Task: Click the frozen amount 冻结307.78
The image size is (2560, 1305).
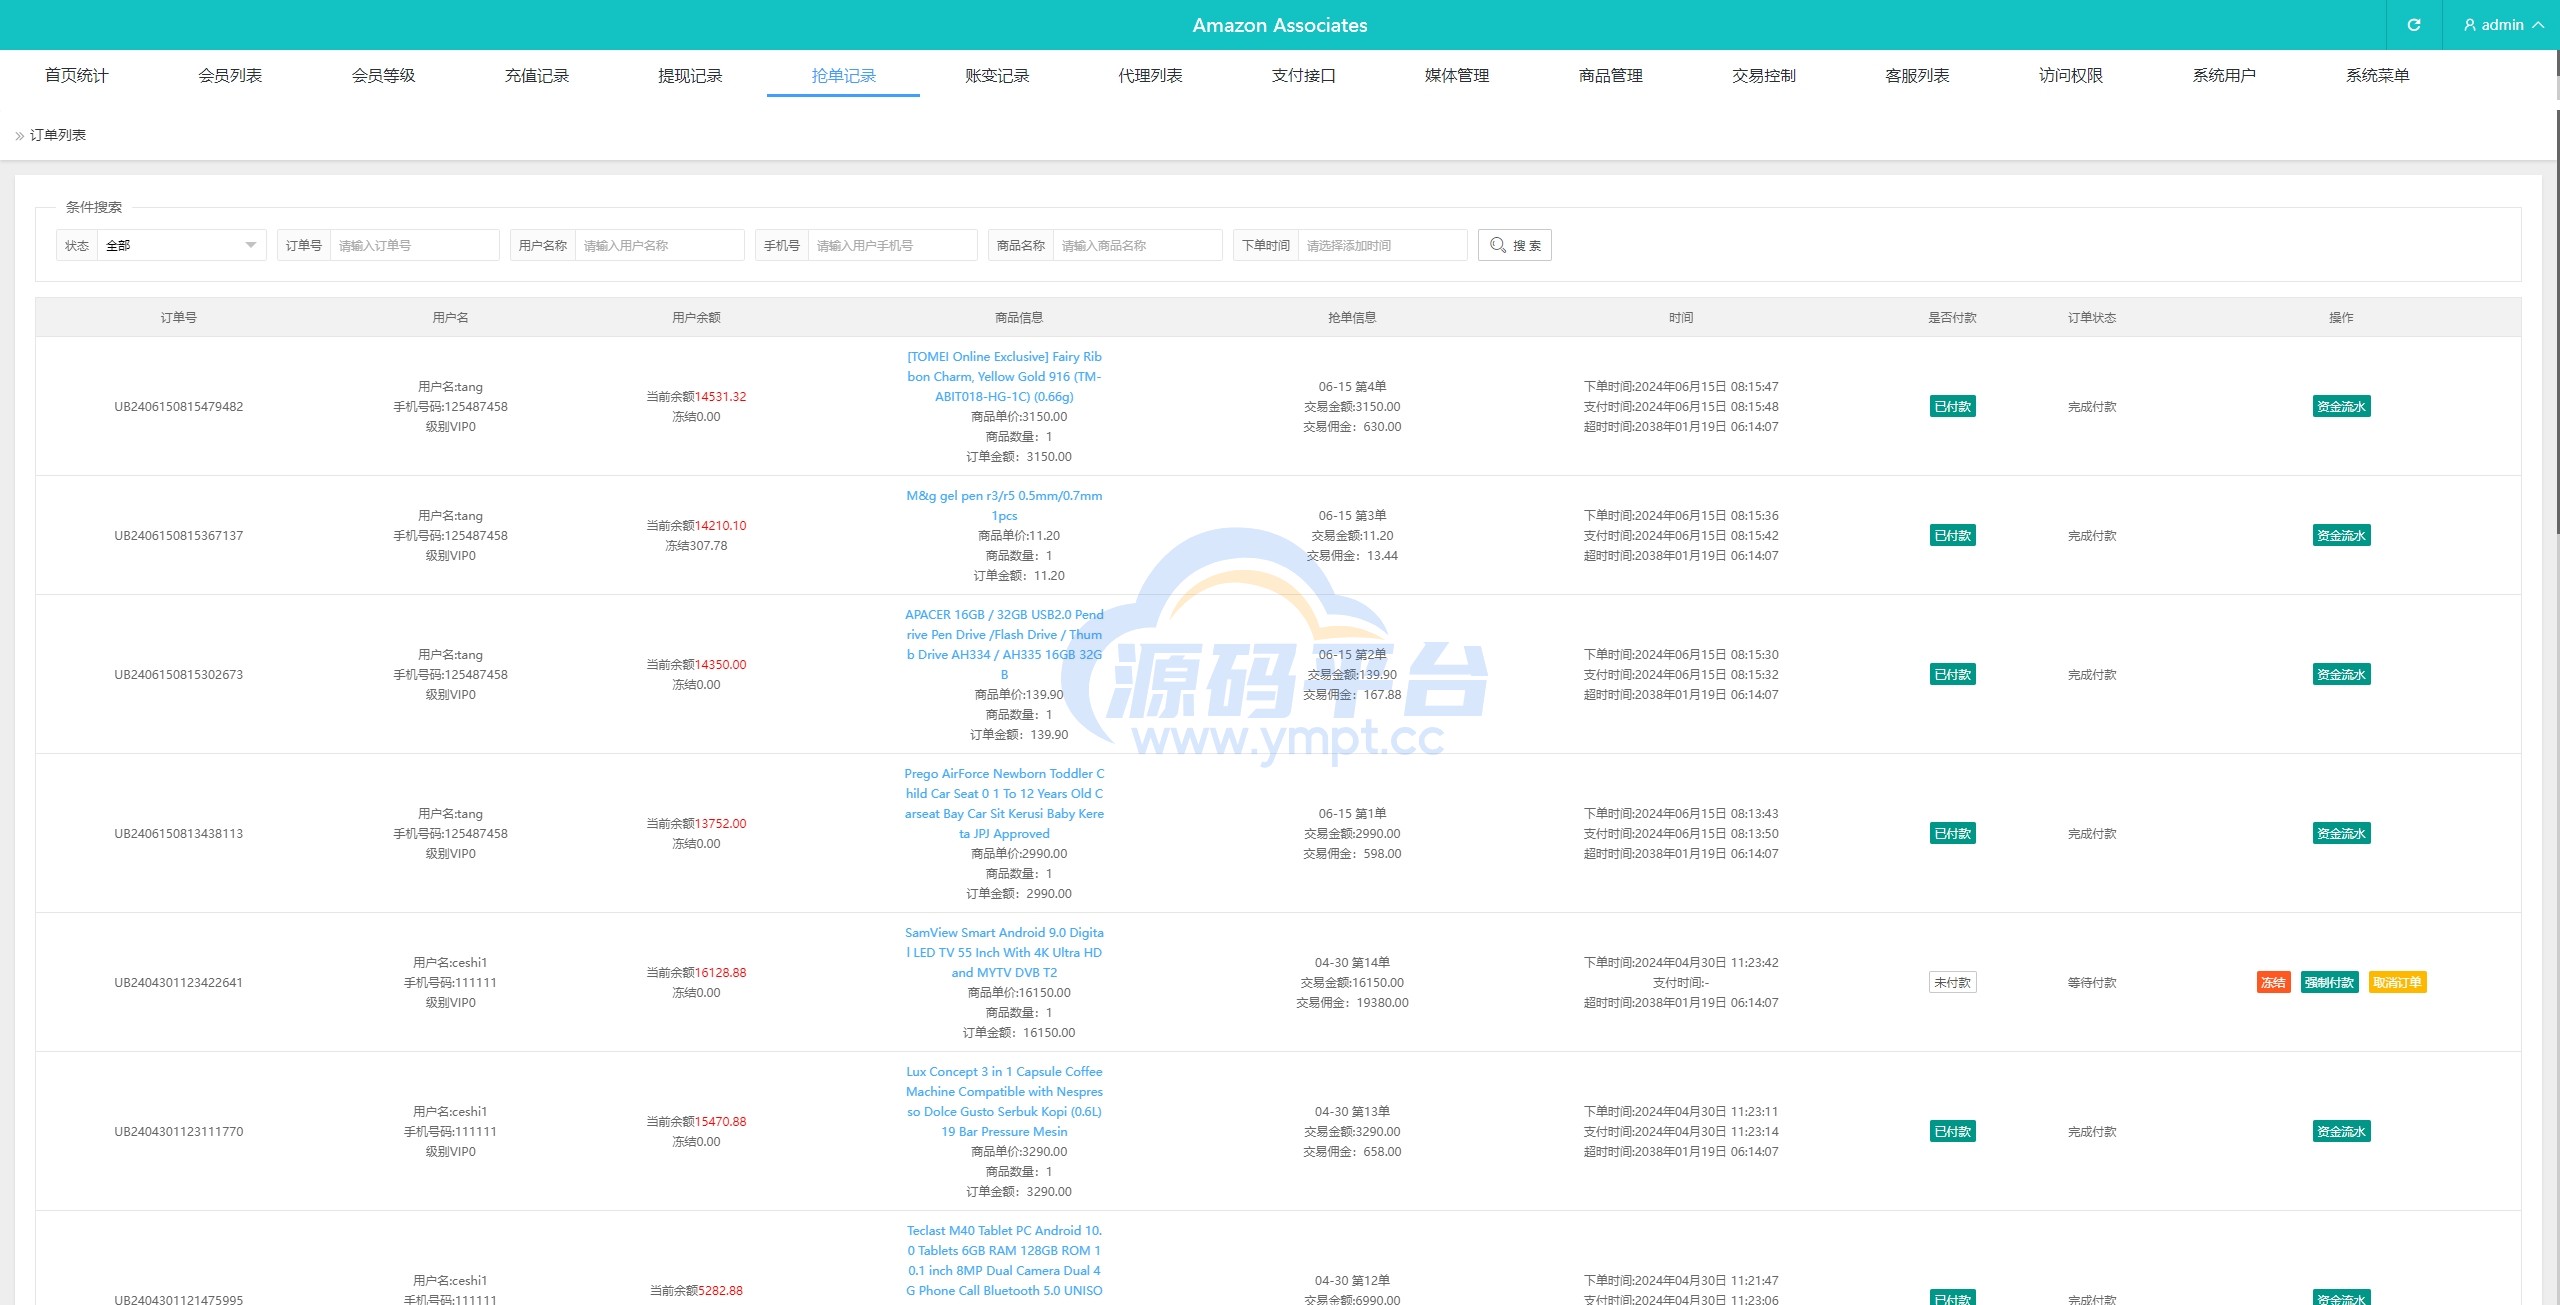Action: click(696, 545)
